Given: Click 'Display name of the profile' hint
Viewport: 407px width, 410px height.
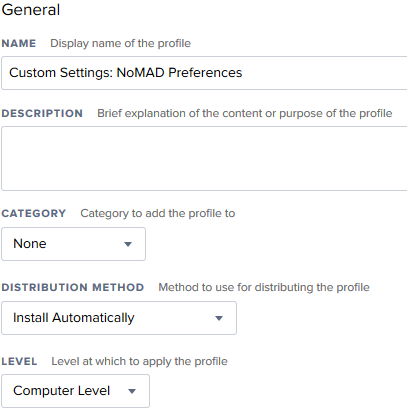Looking at the screenshot, I should coord(120,44).
